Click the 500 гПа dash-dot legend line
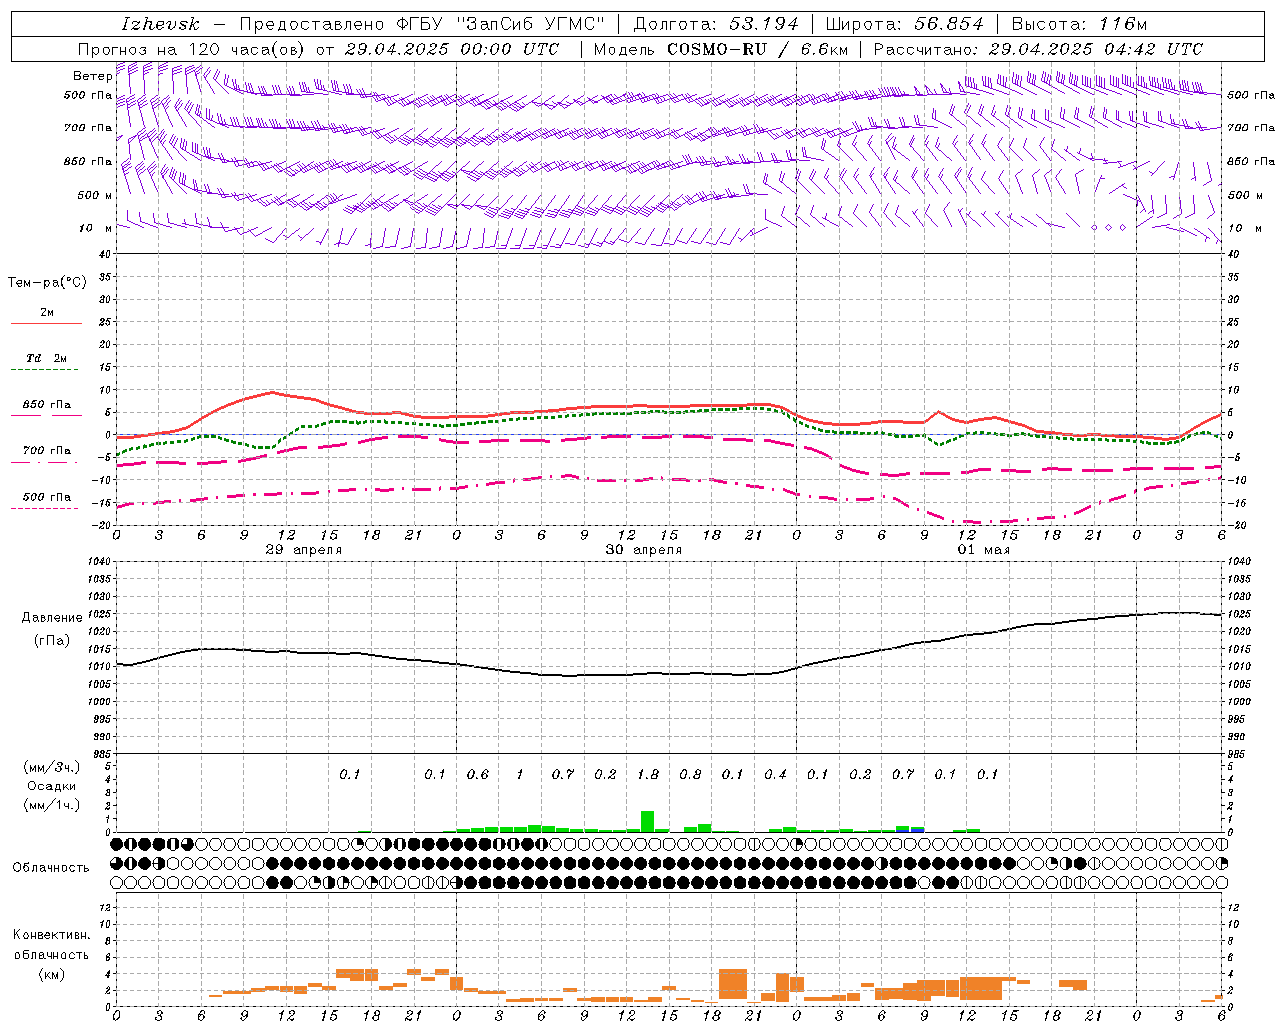Viewport: 1280px width, 1024px height. point(46,509)
